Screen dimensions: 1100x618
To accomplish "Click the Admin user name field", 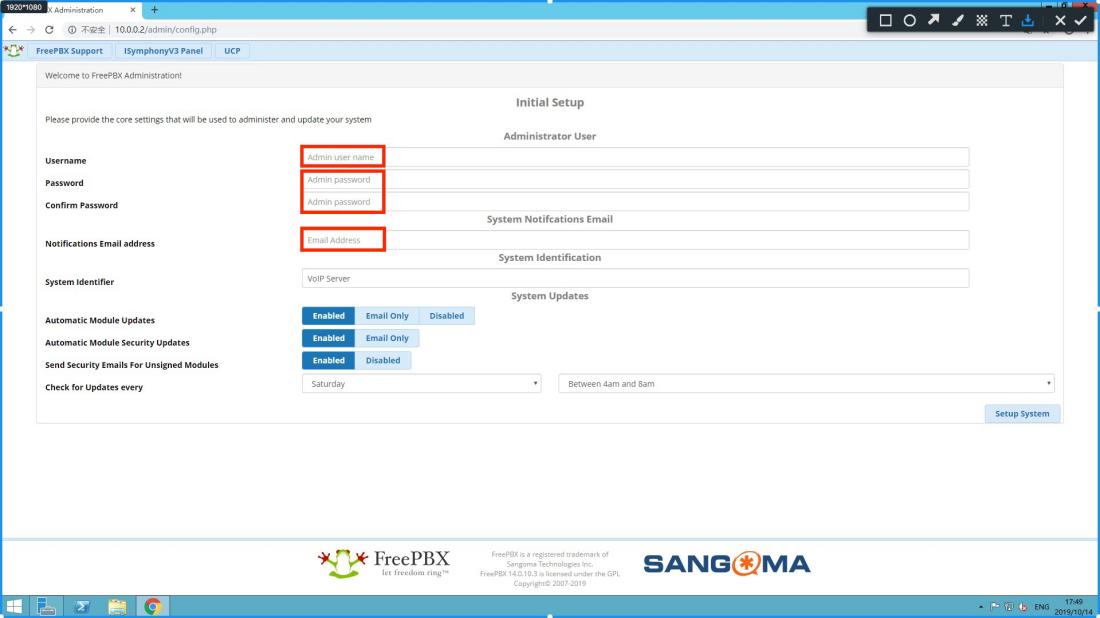I will [x=635, y=157].
